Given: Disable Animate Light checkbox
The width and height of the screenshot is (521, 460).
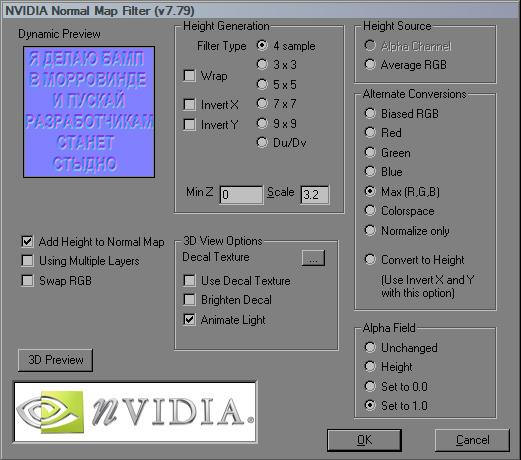Looking at the screenshot, I should click(x=189, y=320).
